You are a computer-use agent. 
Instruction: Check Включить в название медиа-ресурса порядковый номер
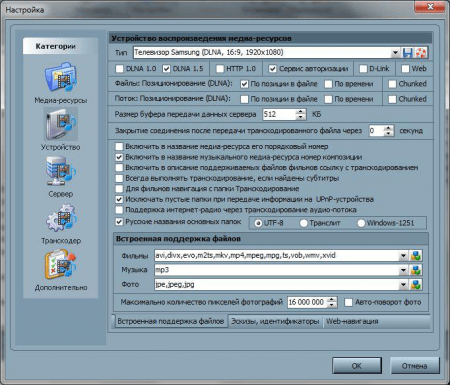tap(119, 146)
